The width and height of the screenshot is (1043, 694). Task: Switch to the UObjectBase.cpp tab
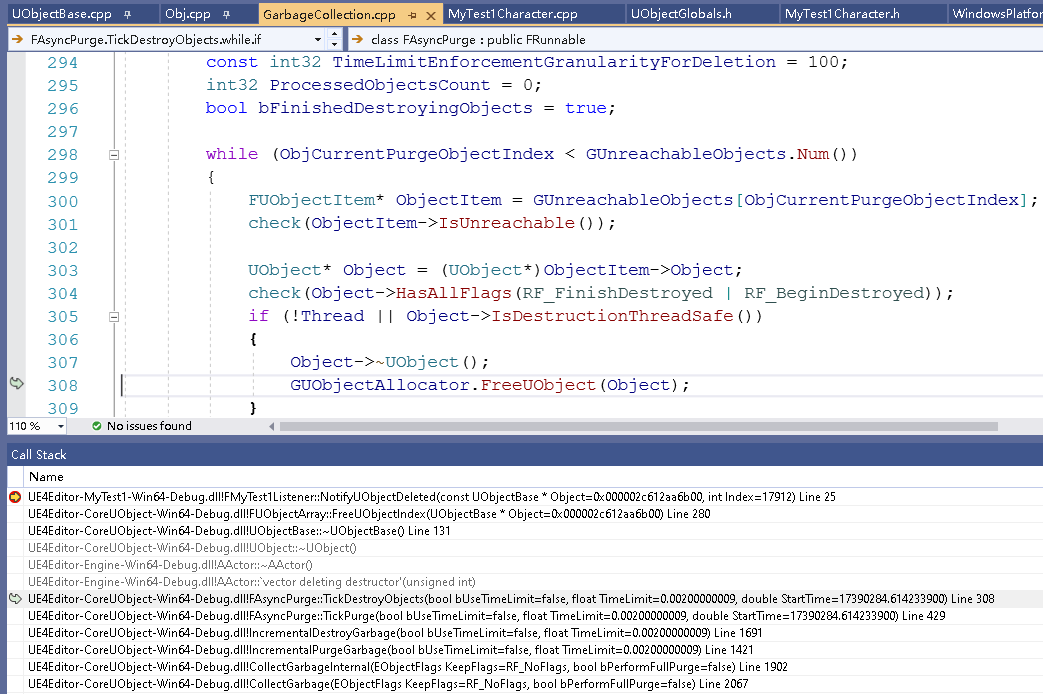point(62,14)
